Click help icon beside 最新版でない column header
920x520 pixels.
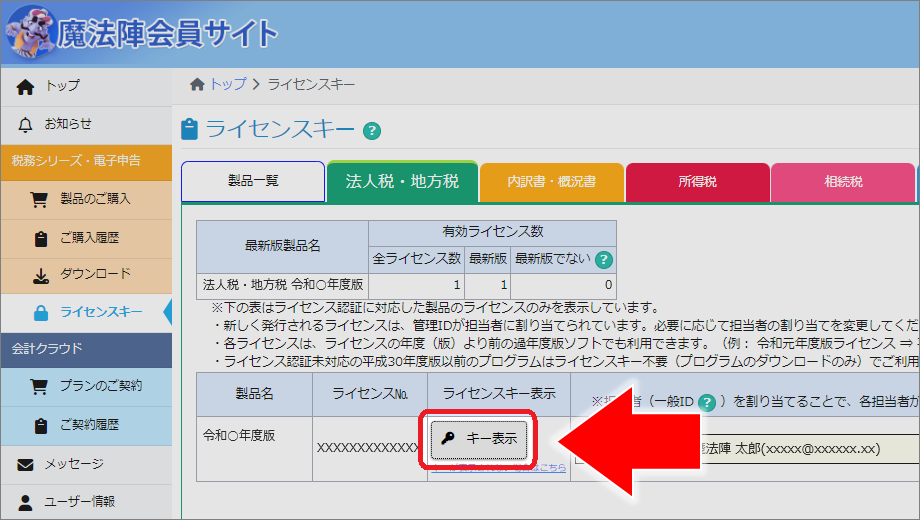pyautogui.click(x=603, y=259)
